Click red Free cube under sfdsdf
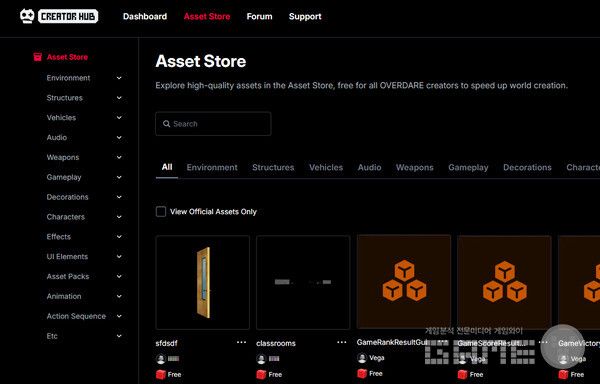 (161, 374)
